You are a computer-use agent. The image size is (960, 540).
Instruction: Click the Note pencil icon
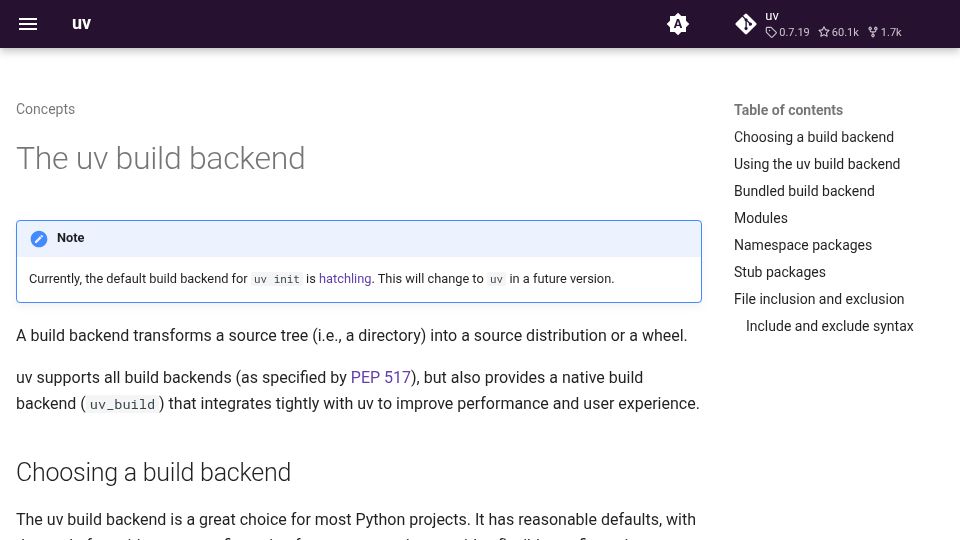pos(39,239)
